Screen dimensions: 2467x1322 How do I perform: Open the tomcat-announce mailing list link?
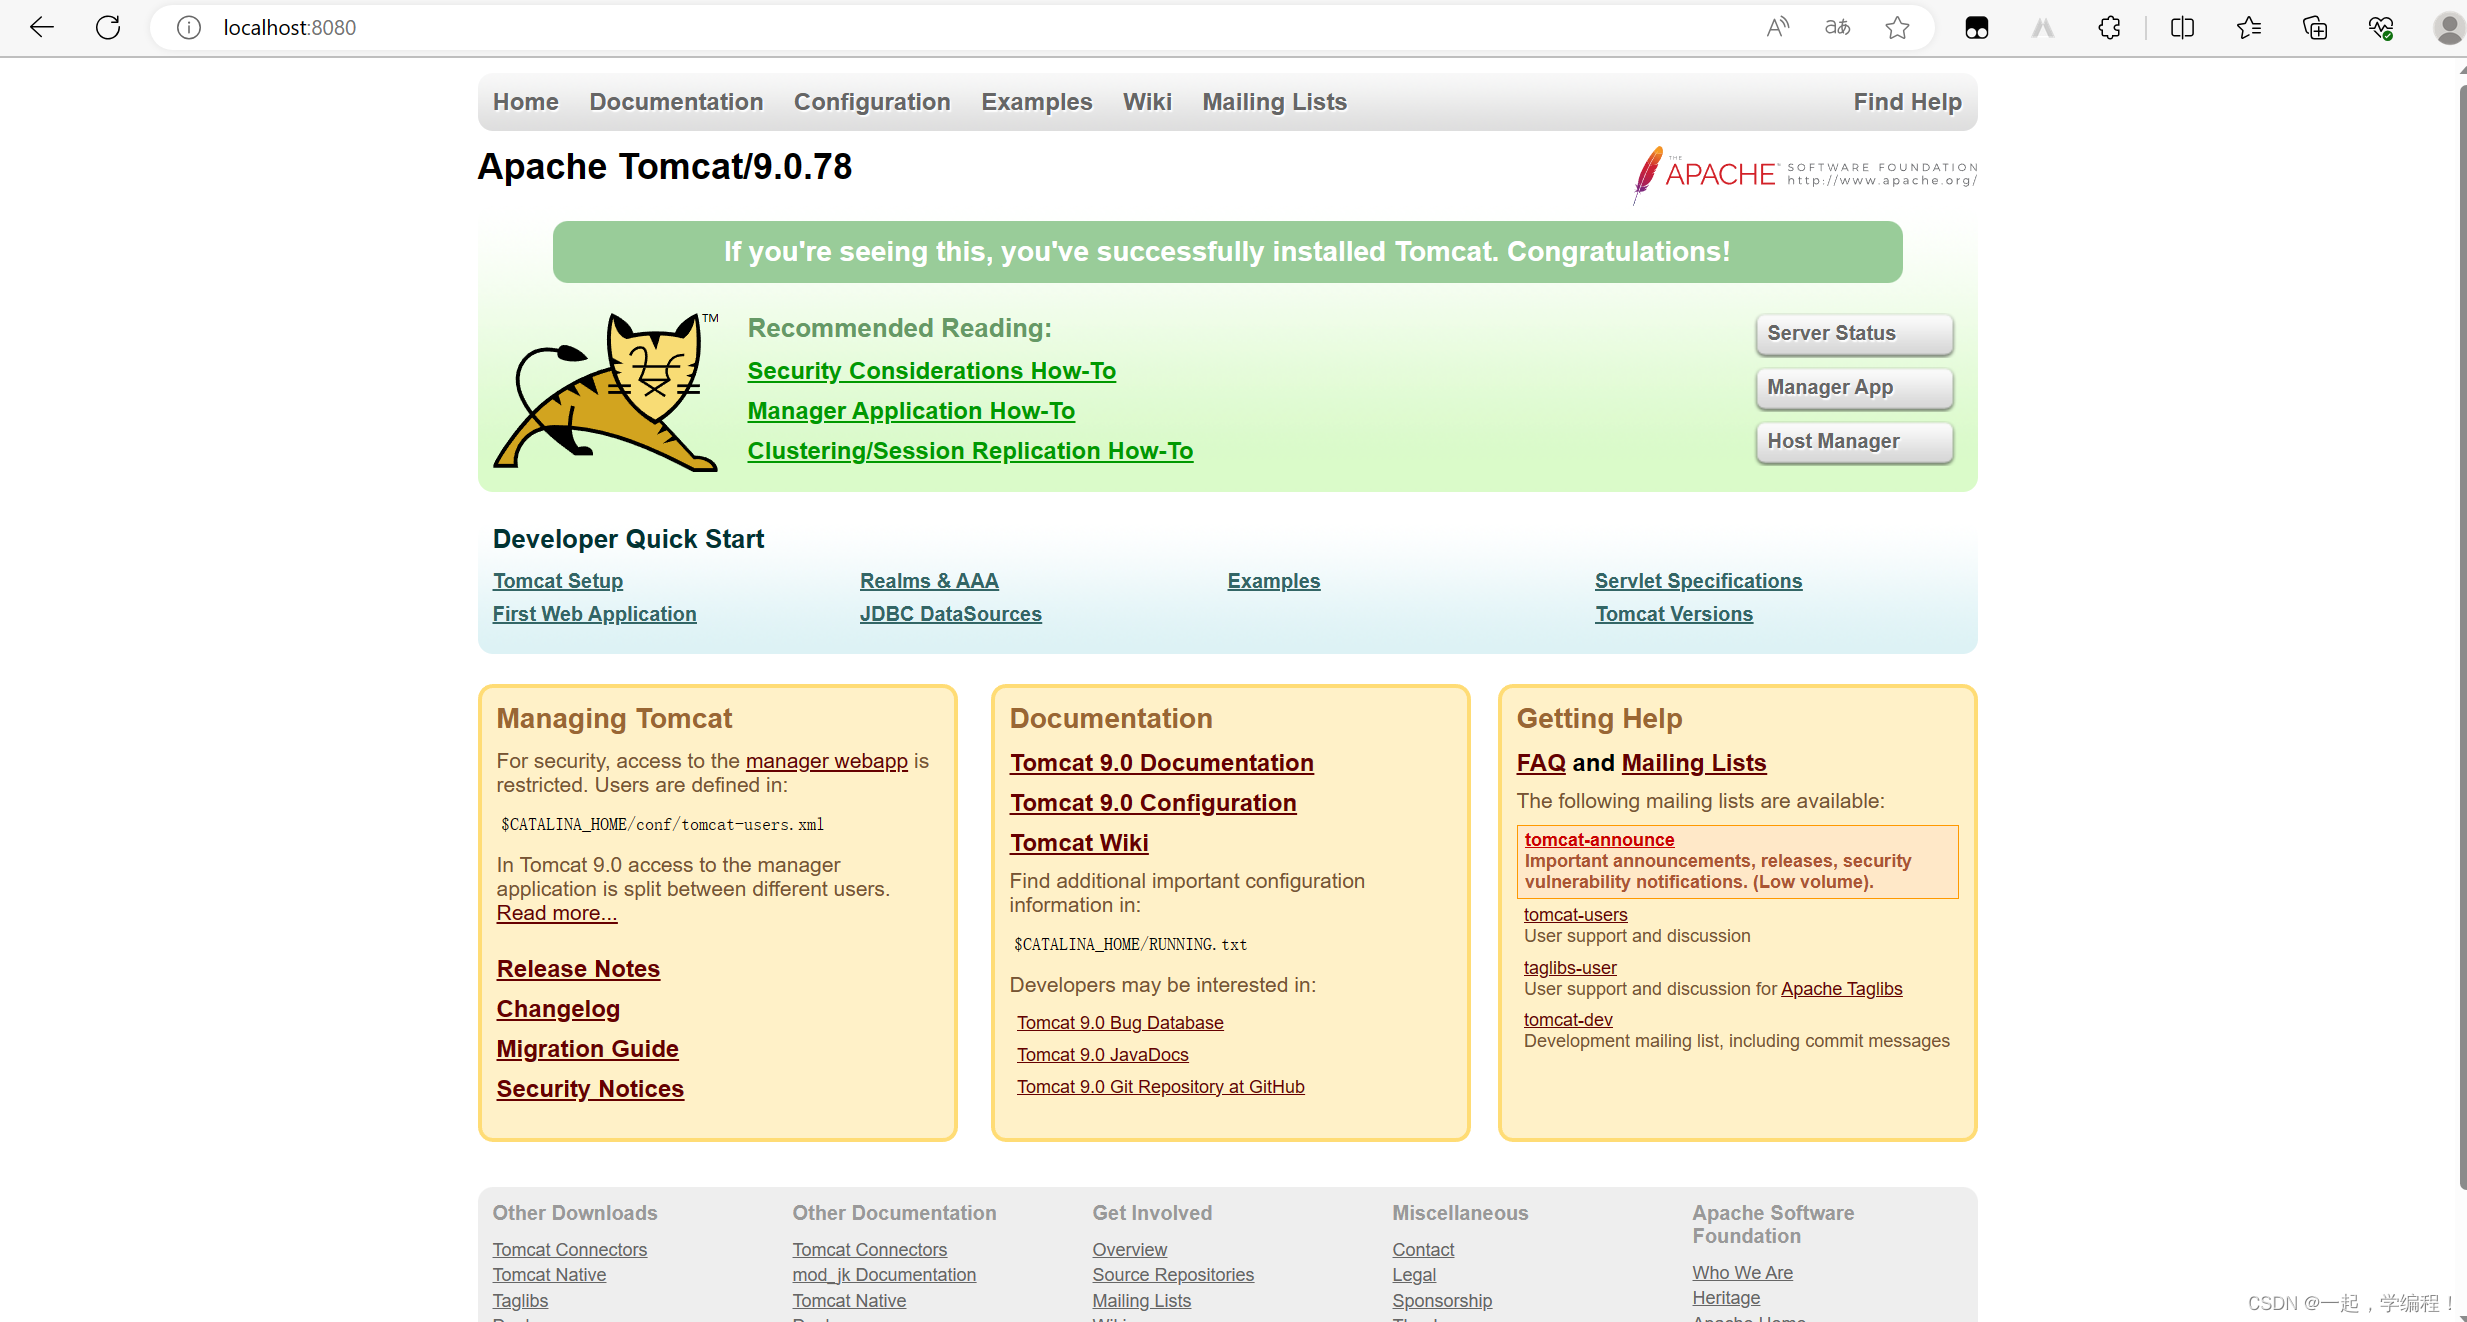(x=1599, y=840)
